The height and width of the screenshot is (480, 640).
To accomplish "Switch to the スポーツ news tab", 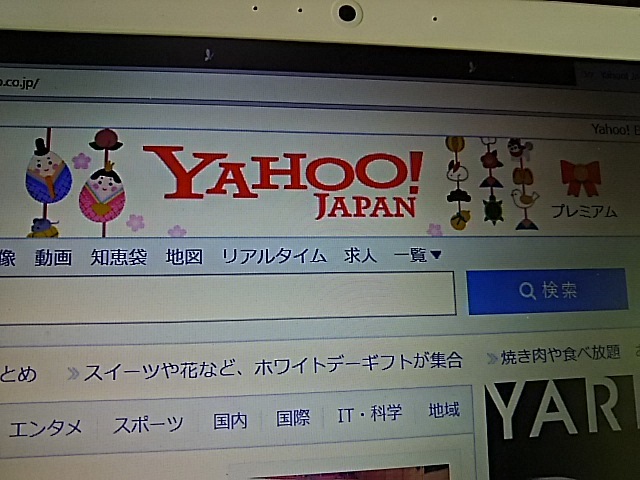I will tap(148, 424).
